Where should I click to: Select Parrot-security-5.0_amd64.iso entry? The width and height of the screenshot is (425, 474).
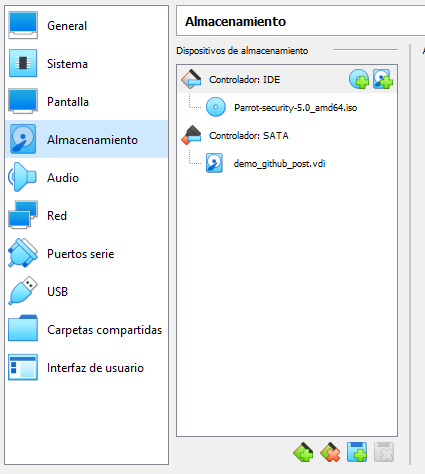click(x=295, y=108)
